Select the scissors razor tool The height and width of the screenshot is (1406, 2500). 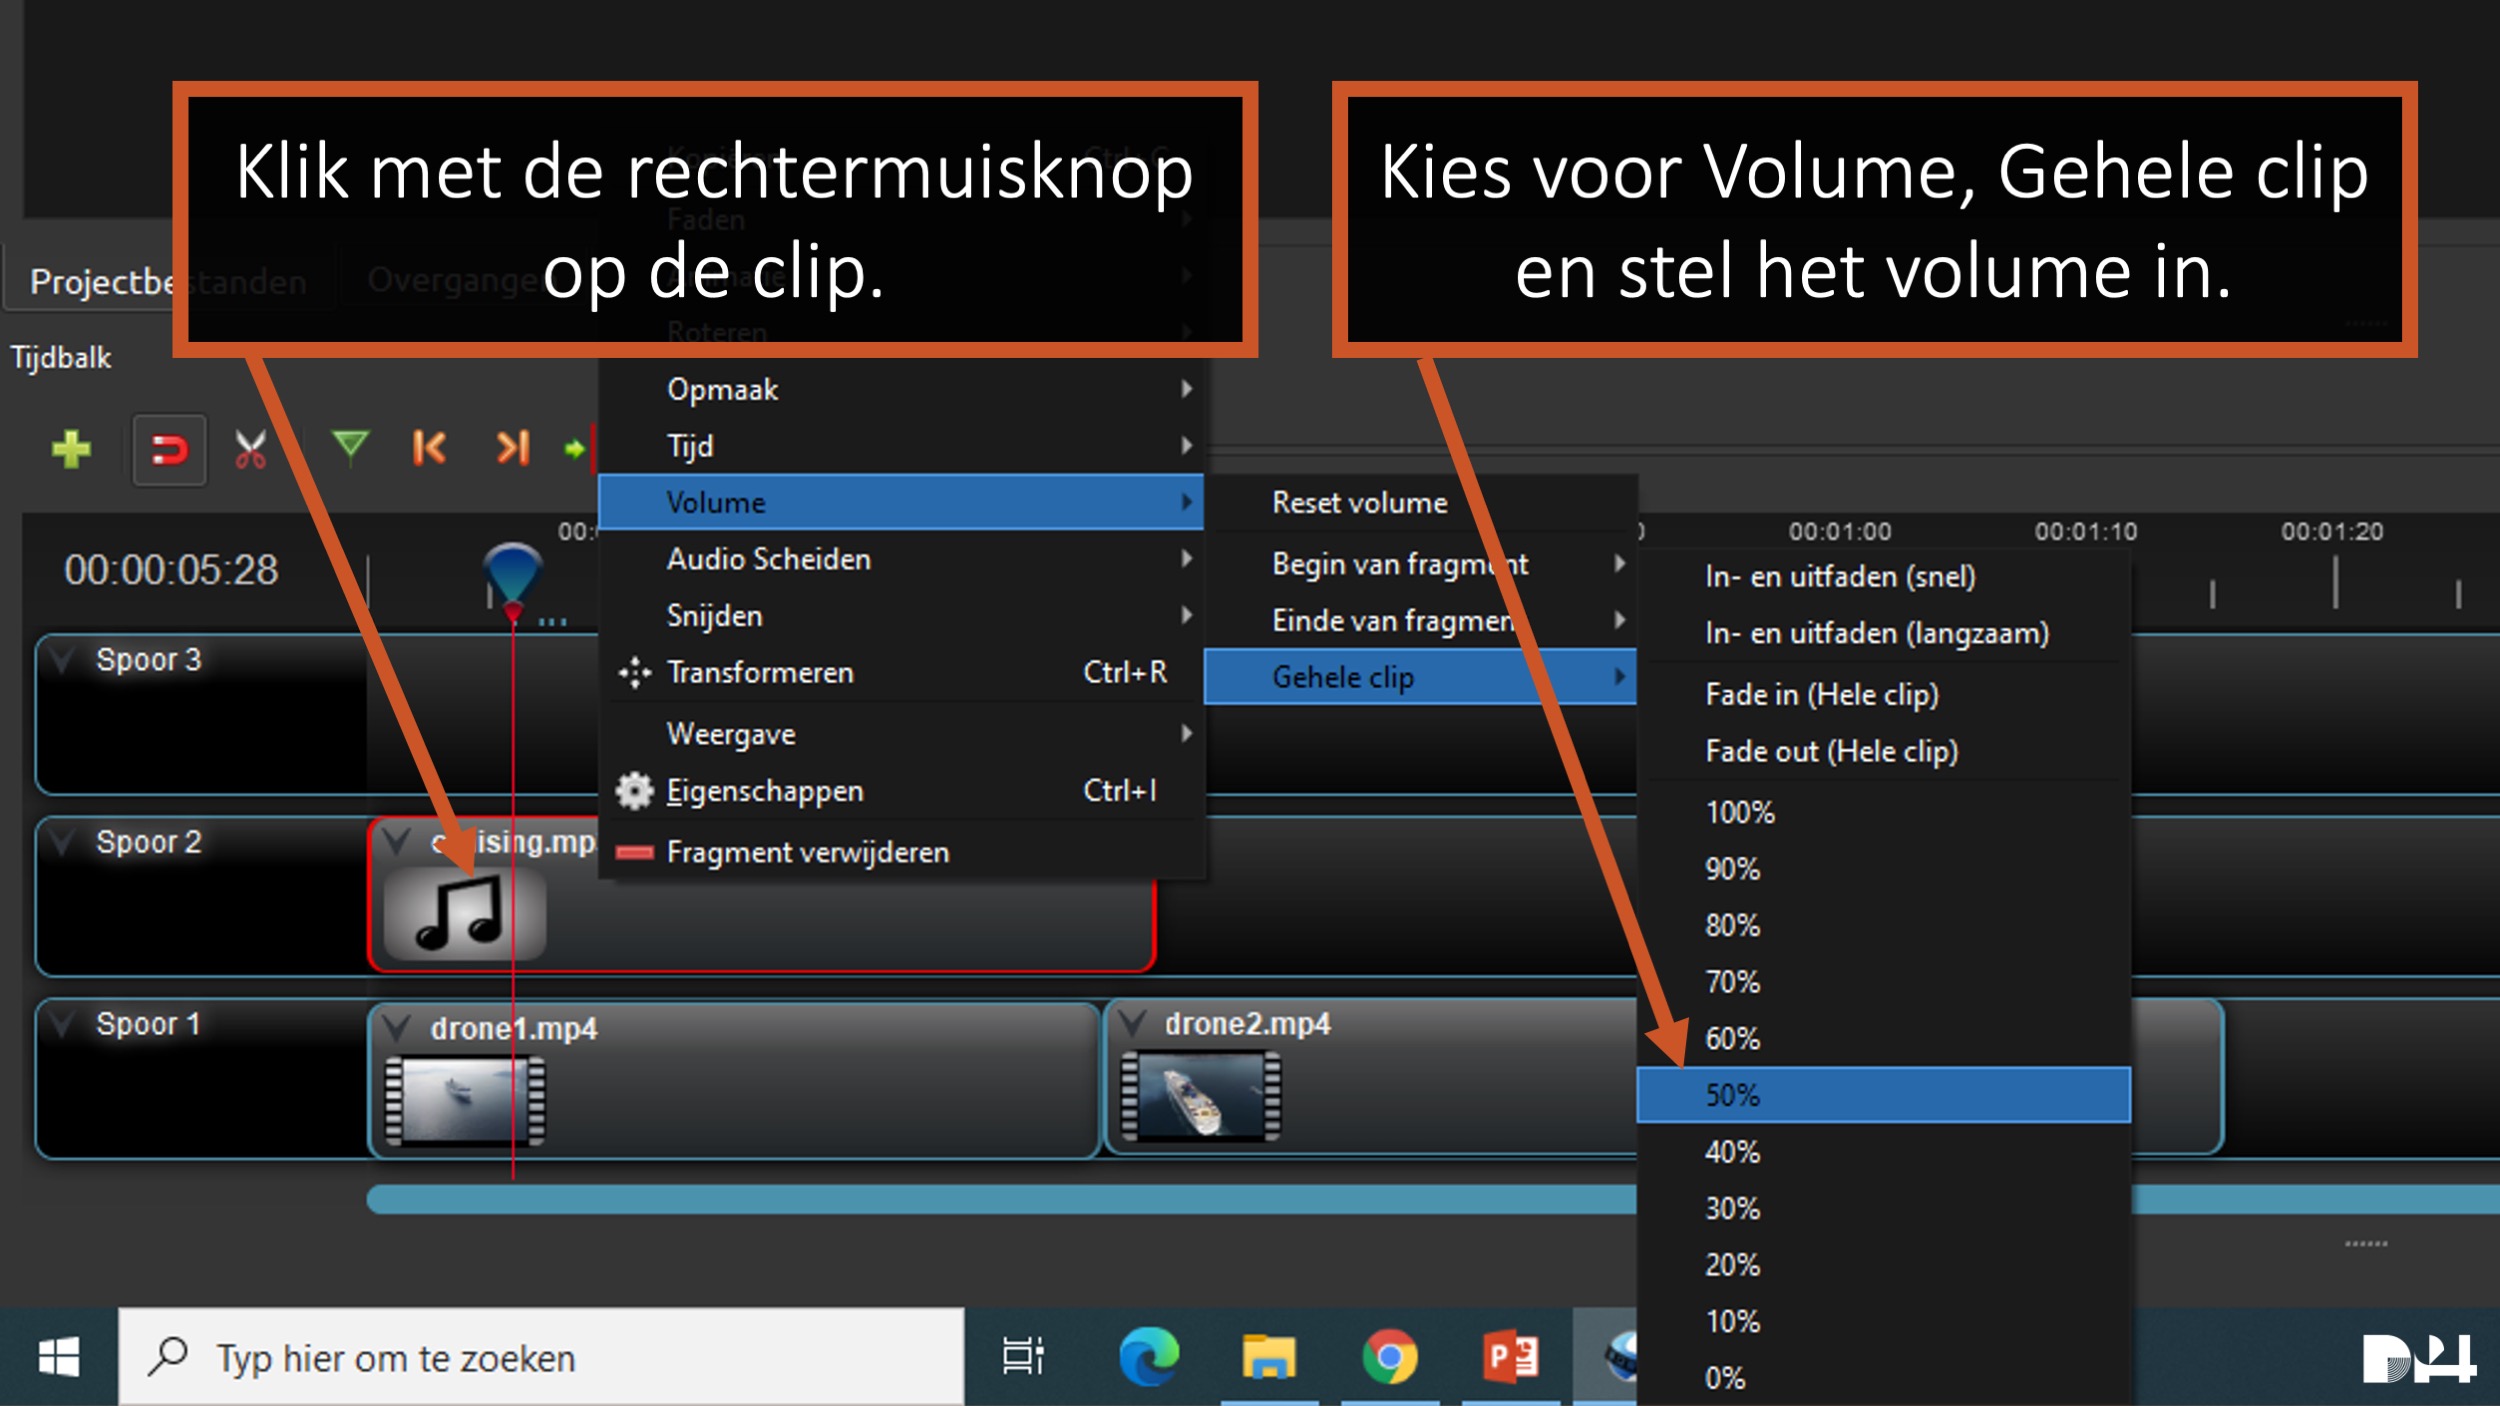pyautogui.click(x=250, y=449)
